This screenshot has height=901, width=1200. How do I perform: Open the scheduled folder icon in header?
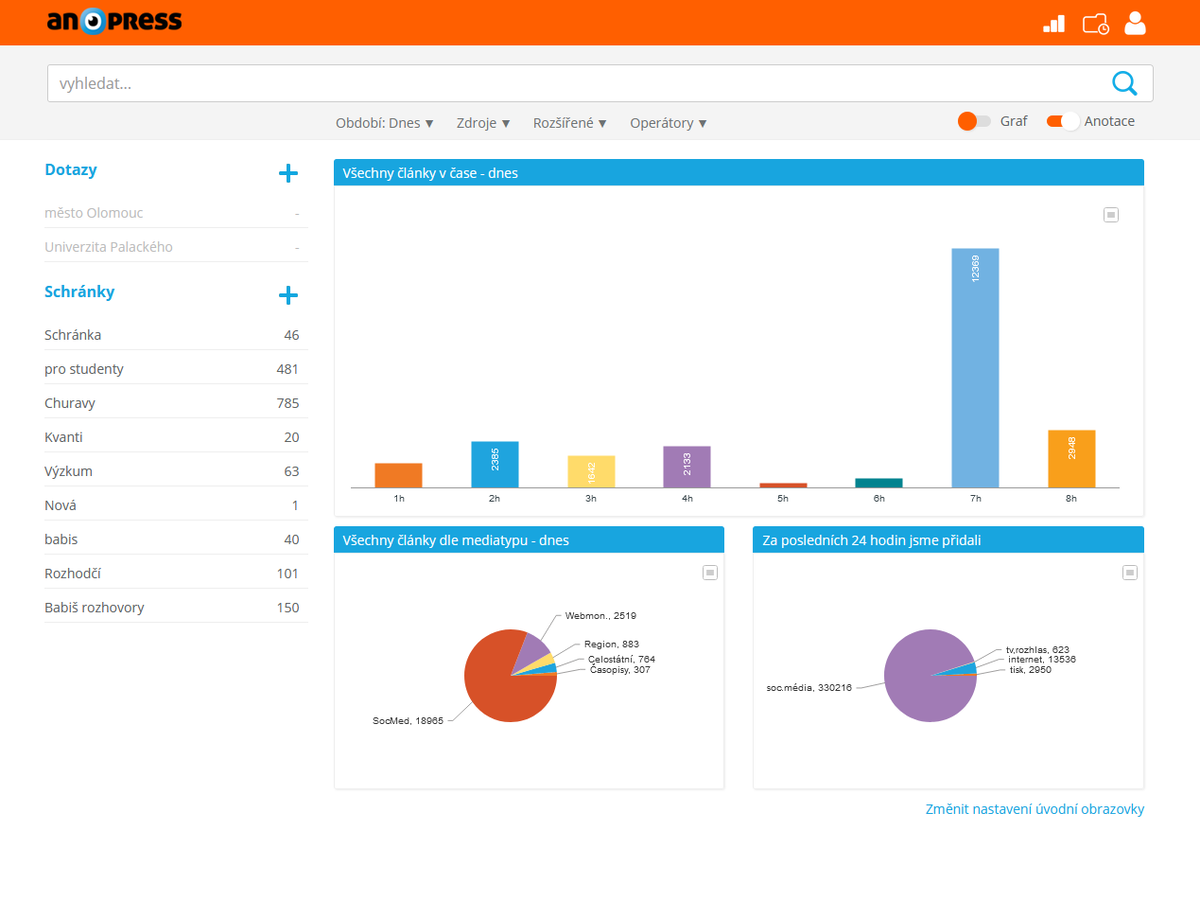click(x=1096, y=23)
